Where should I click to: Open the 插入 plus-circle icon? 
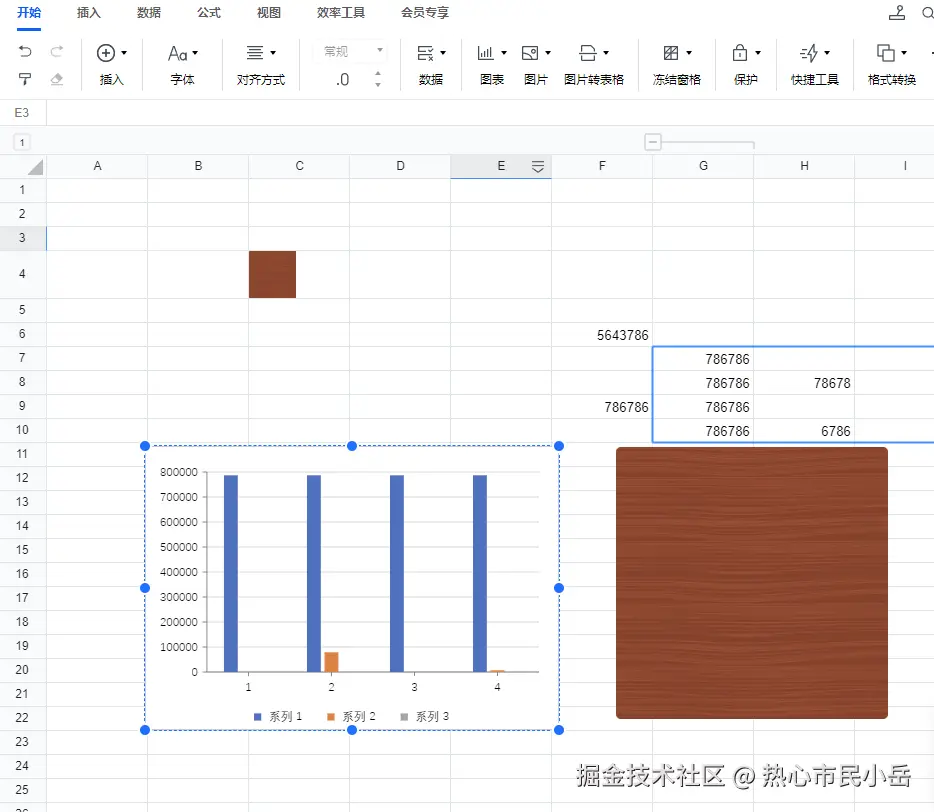point(105,52)
